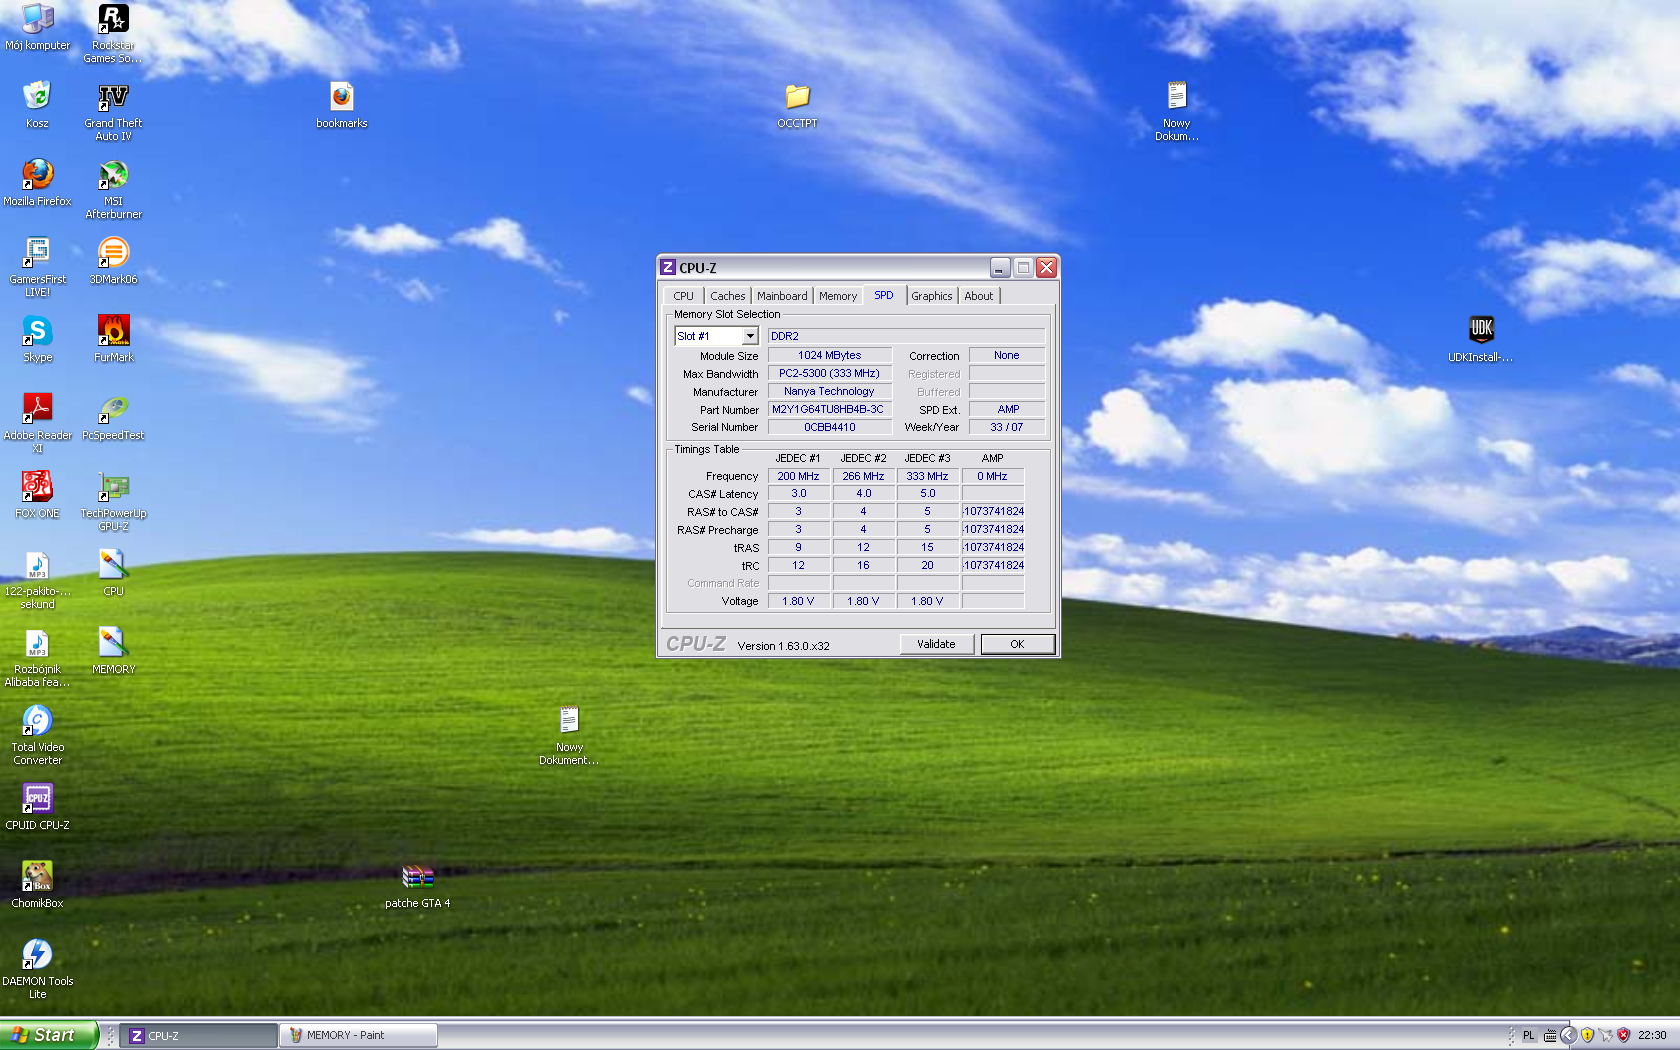Click the JEDEC #3 frequency 333 MHz cell
This screenshot has height=1050, width=1680.
coord(927,476)
